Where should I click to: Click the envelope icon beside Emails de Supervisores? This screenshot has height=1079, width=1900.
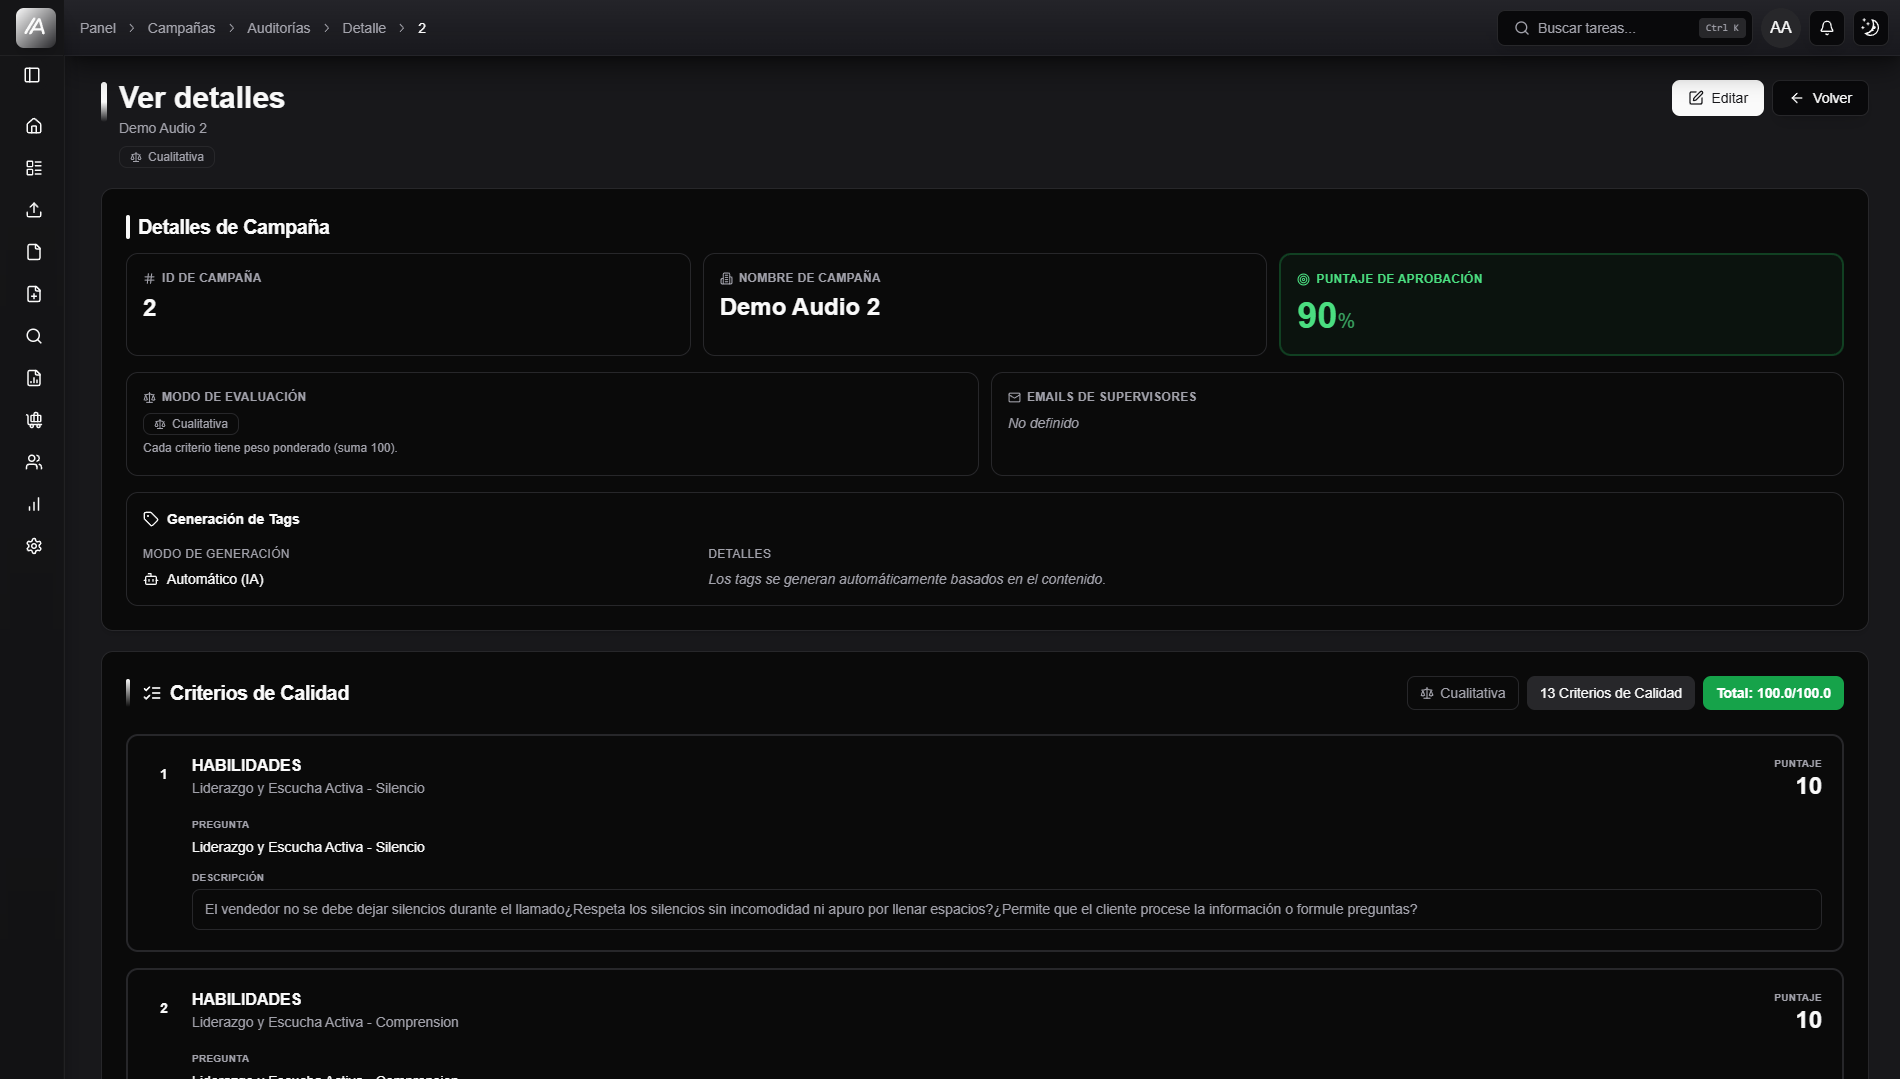[1014, 397]
